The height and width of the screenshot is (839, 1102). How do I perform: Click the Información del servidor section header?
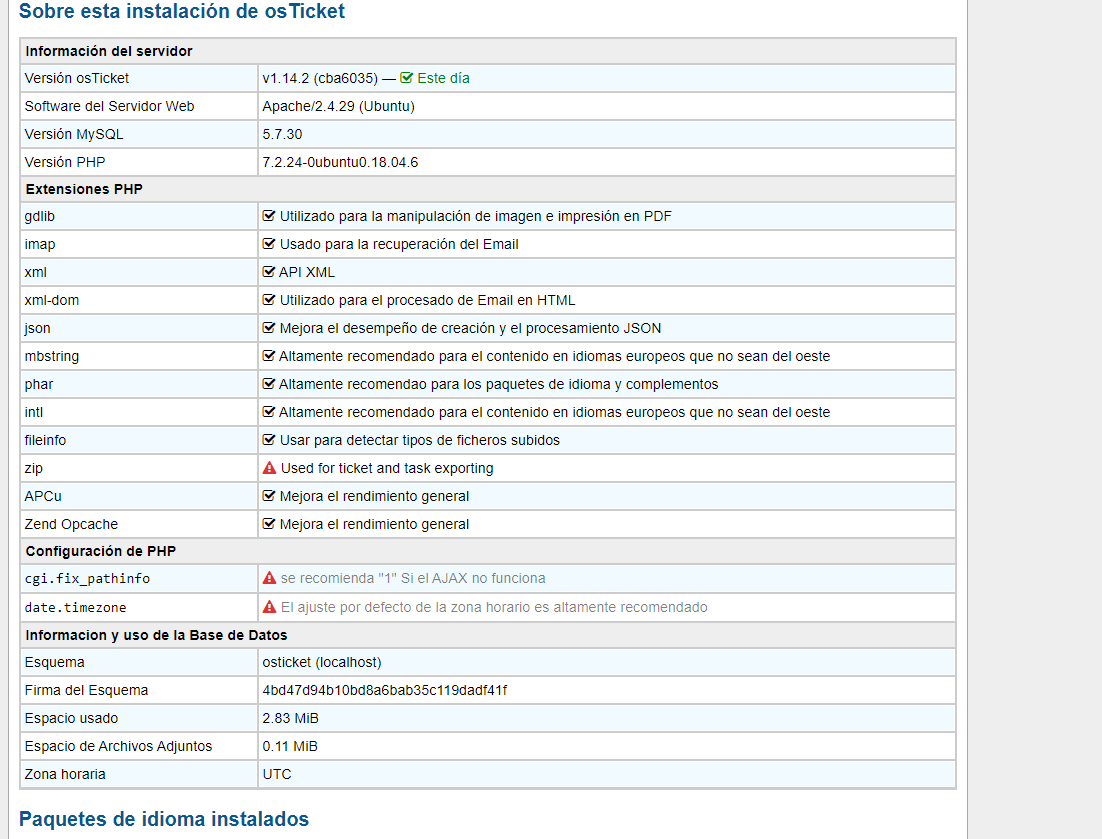[109, 51]
